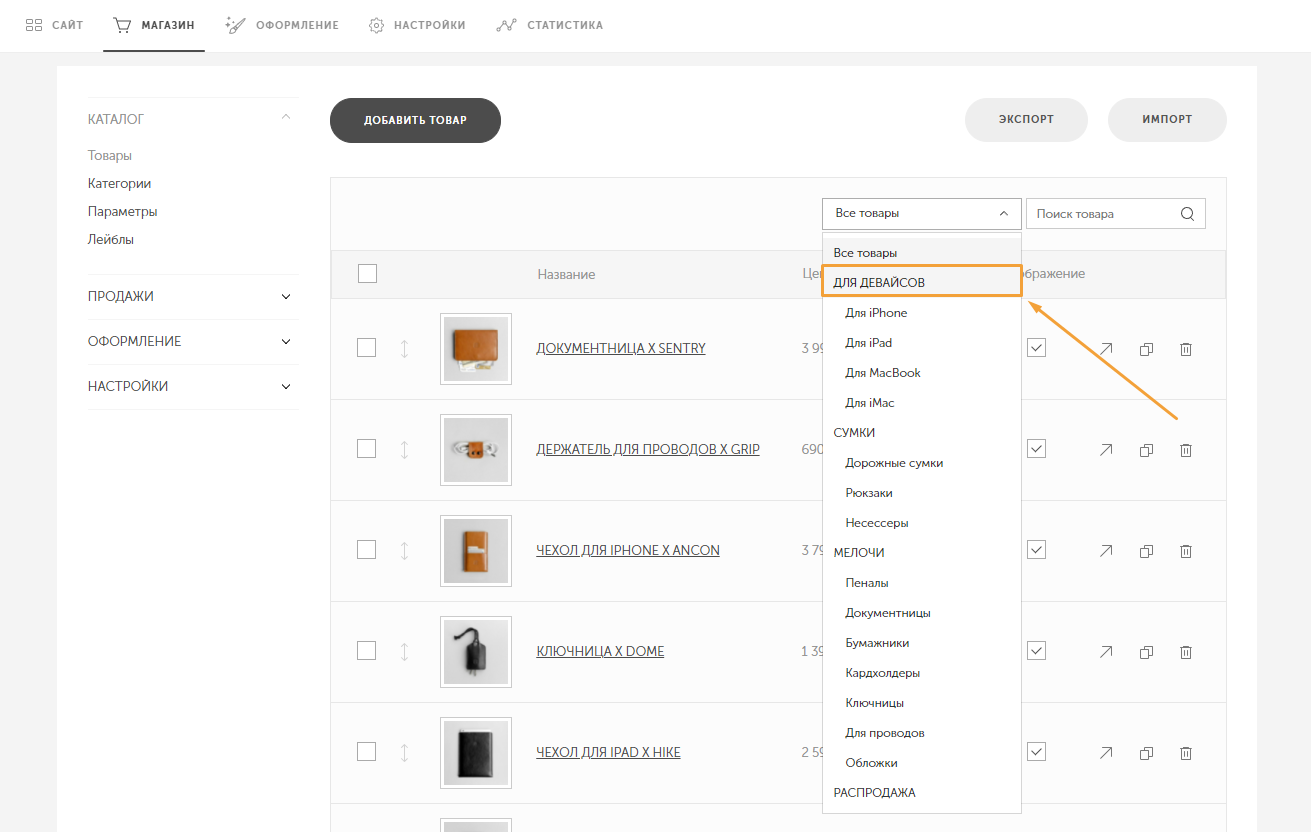
Task: Open the Лейблы sidebar link
Action: point(111,240)
